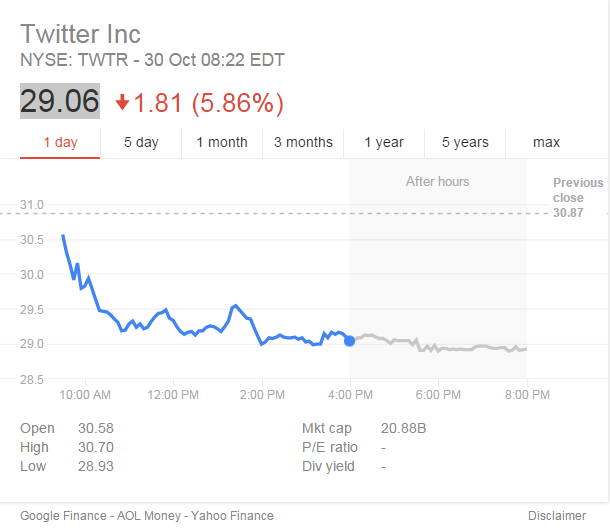Click the After hours label

(437, 181)
